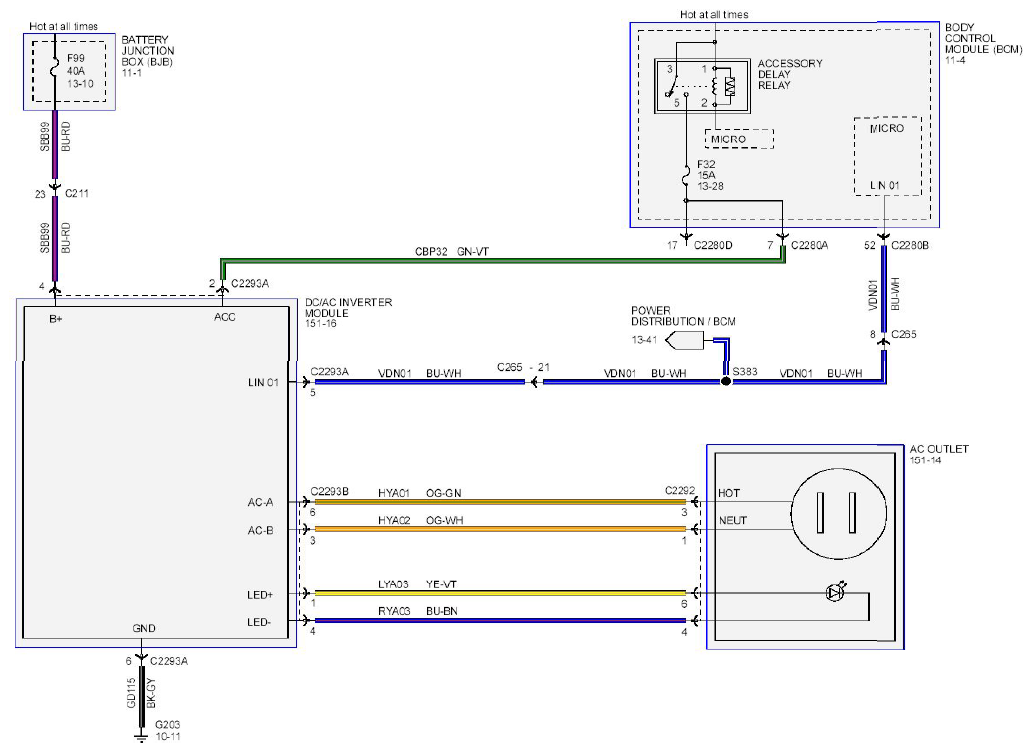This screenshot has height=752, width=1032.
Task: Open the 13-41 Power Distribution page reference
Action: click(644, 340)
